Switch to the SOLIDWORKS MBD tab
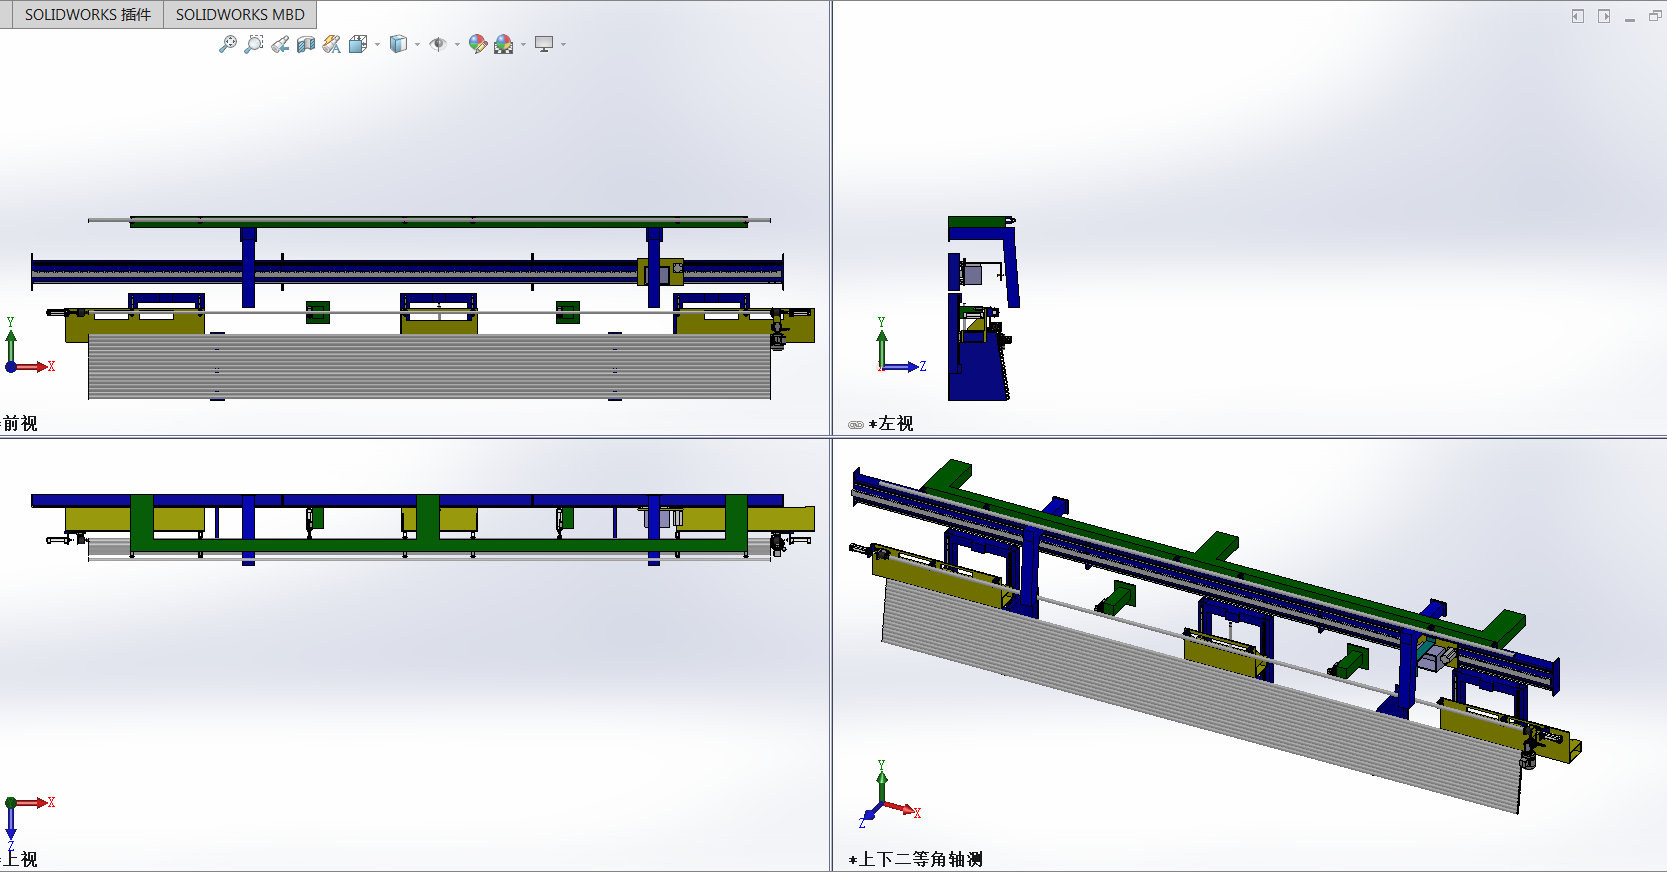The image size is (1667, 872). [x=240, y=14]
